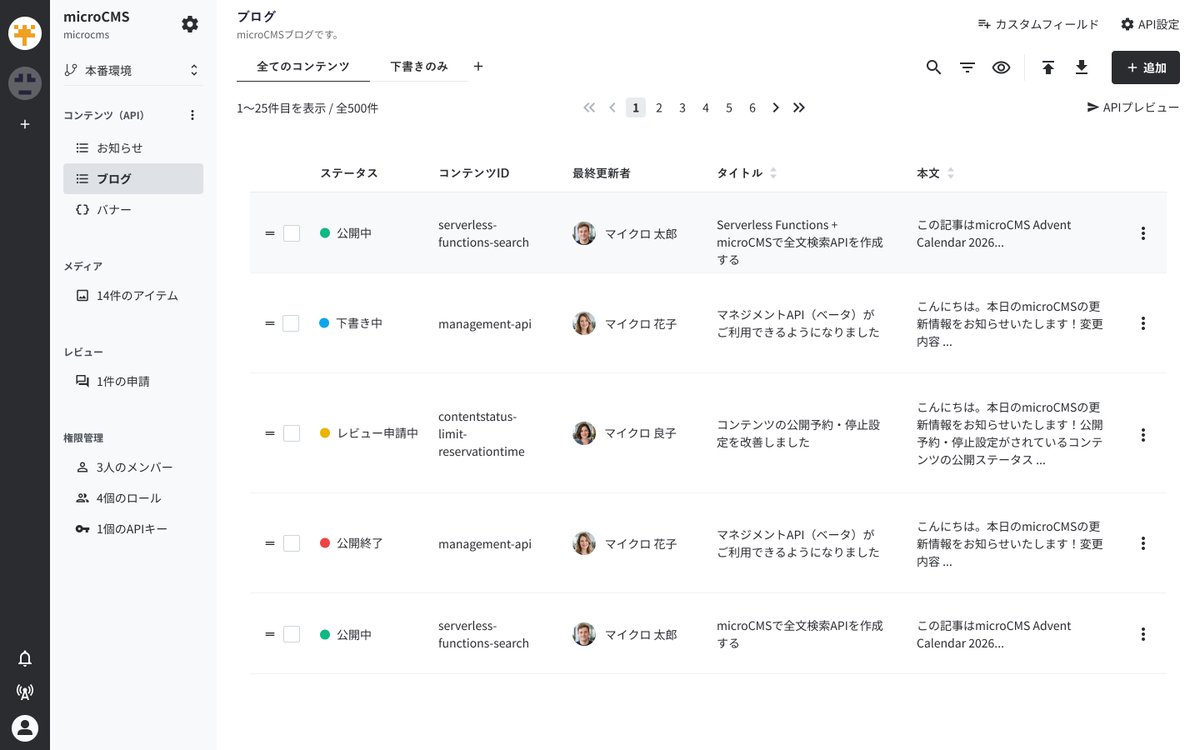This screenshot has width=1200, height=750.
Task: Select current page 1 in pagination
Action: coord(635,107)
